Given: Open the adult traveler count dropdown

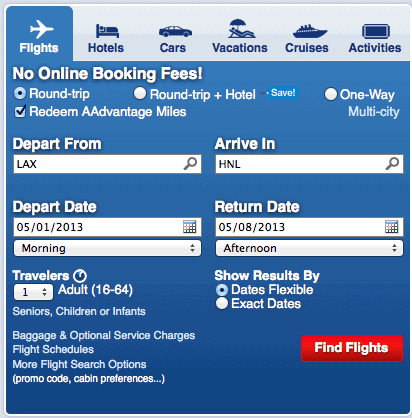Looking at the screenshot, I should [x=33, y=292].
